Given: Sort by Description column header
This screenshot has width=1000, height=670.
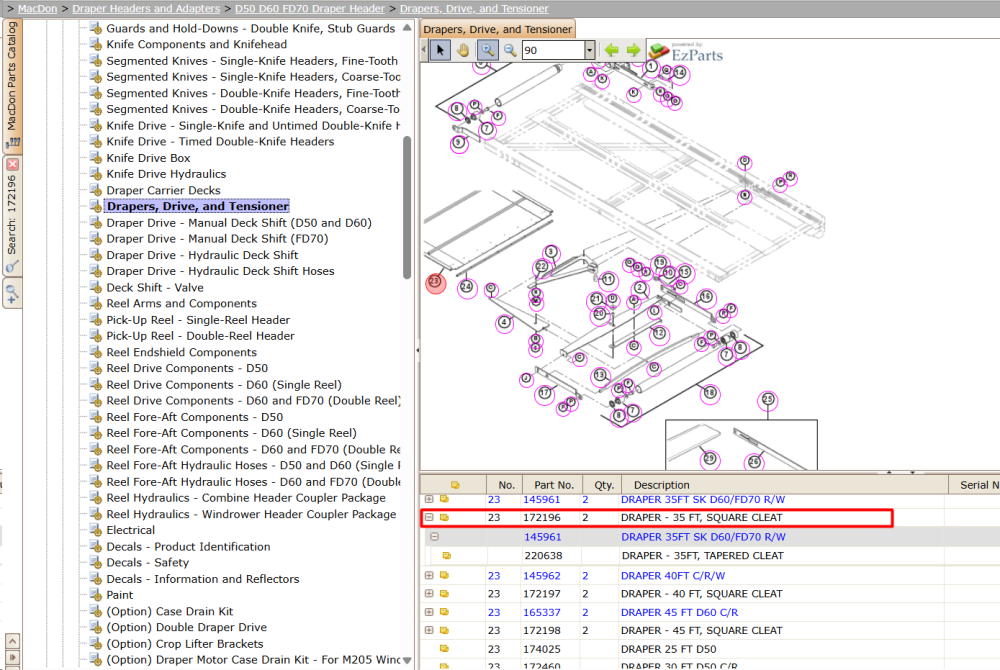Looking at the screenshot, I should pyautogui.click(x=782, y=485).
